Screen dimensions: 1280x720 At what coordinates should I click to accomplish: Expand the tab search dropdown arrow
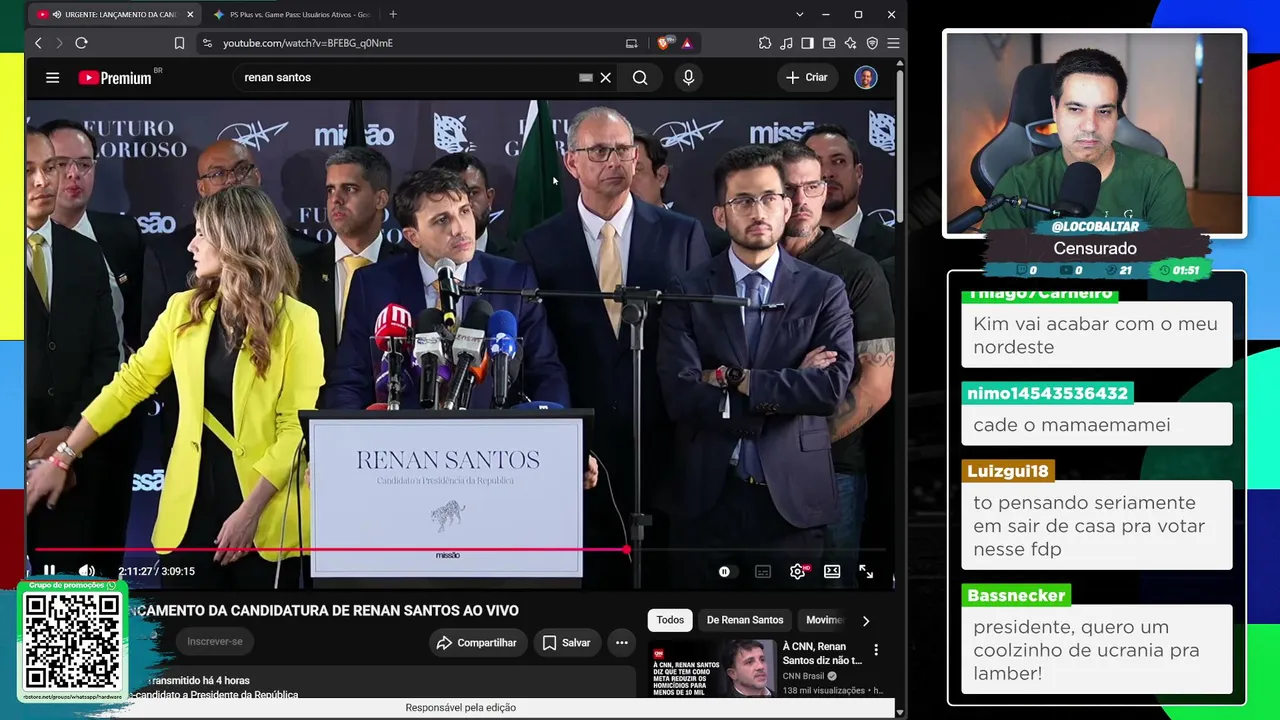[799, 14]
